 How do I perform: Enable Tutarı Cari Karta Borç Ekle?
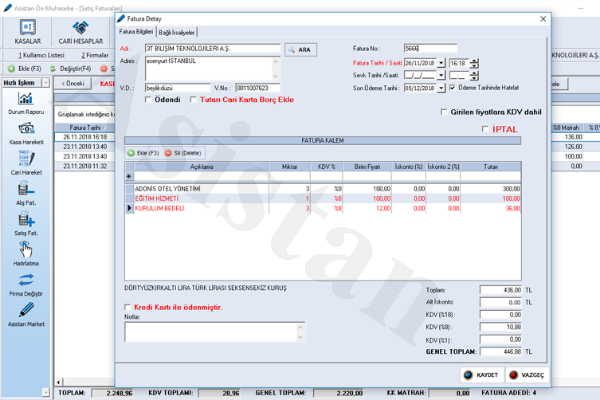(193, 100)
